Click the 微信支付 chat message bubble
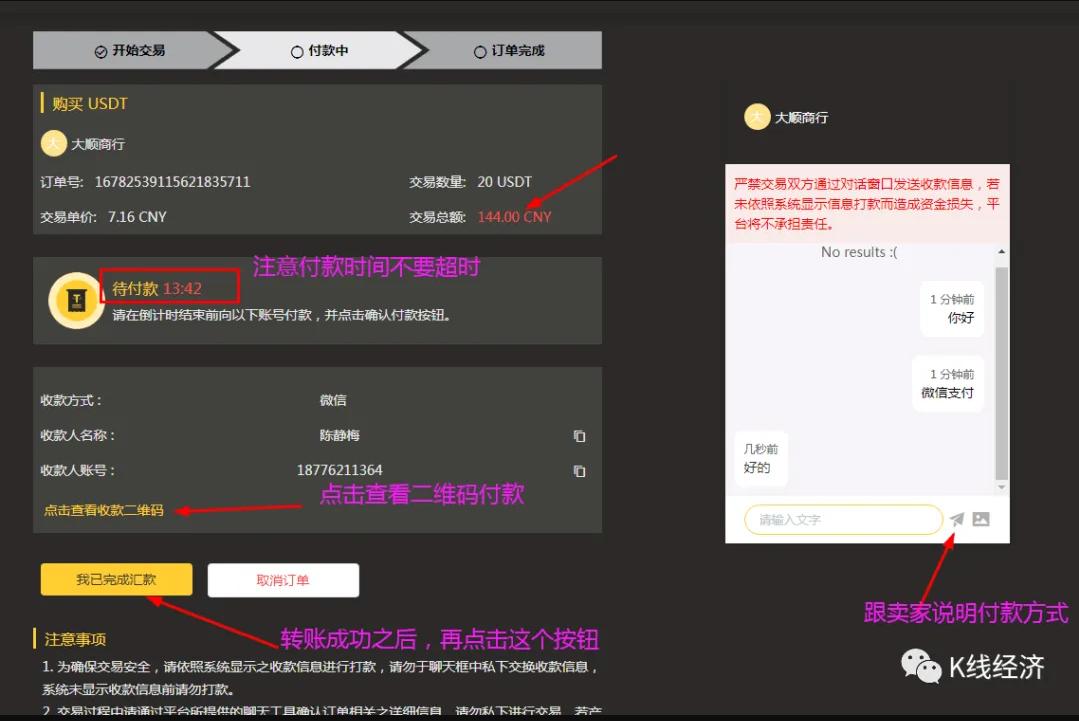Image resolution: width=1079 pixels, height=721 pixels. click(948, 384)
